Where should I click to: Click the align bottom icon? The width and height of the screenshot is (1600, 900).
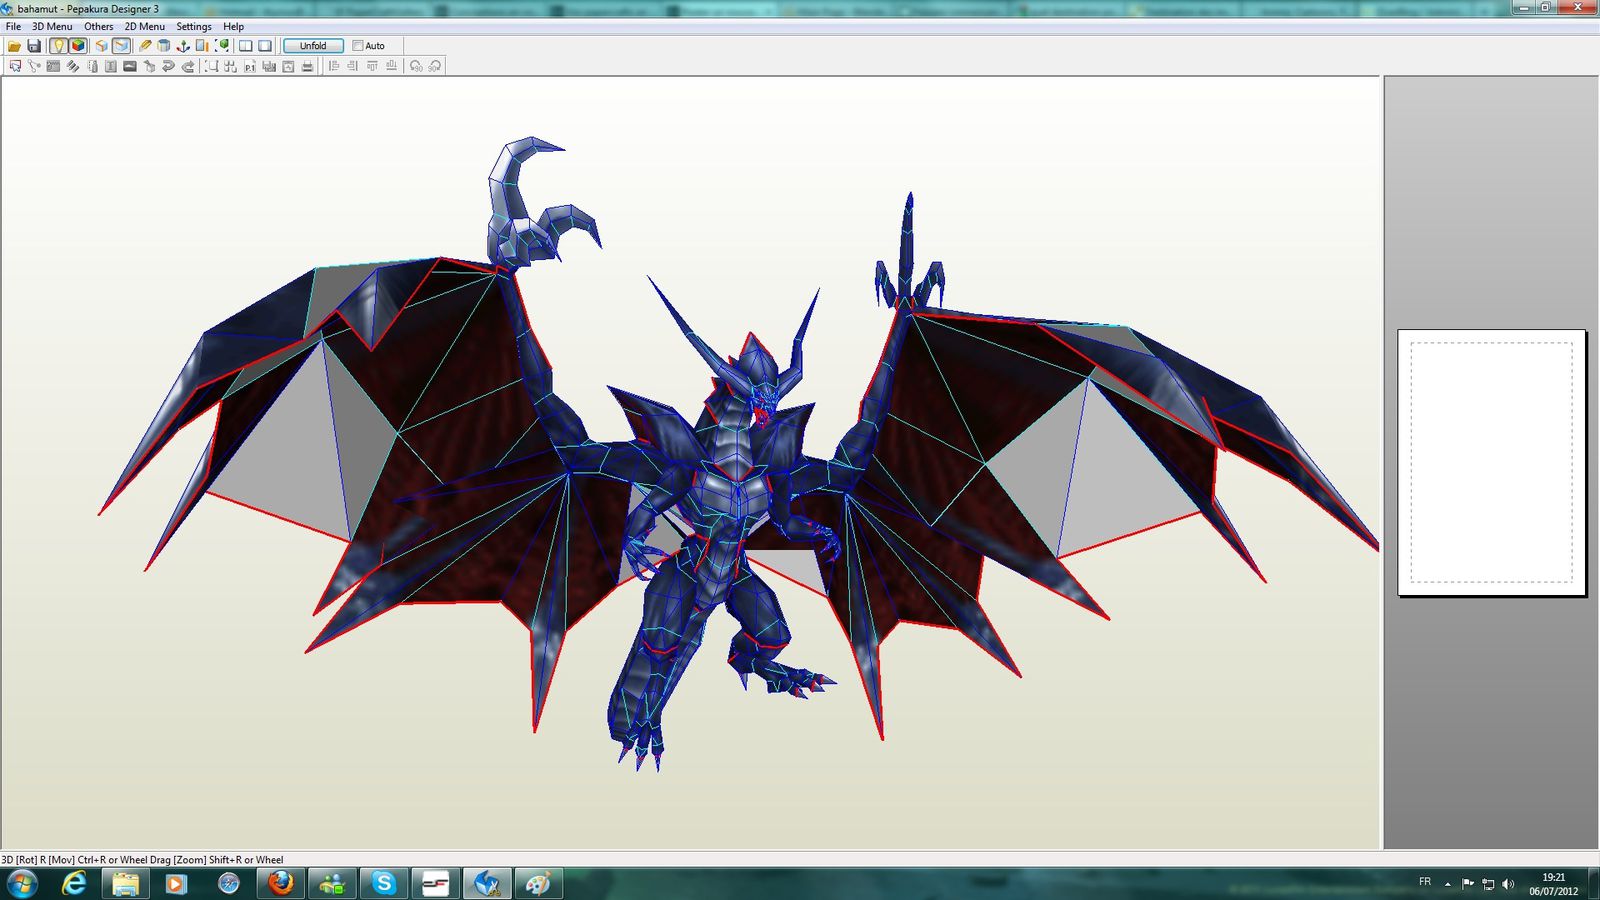pyautogui.click(x=391, y=66)
